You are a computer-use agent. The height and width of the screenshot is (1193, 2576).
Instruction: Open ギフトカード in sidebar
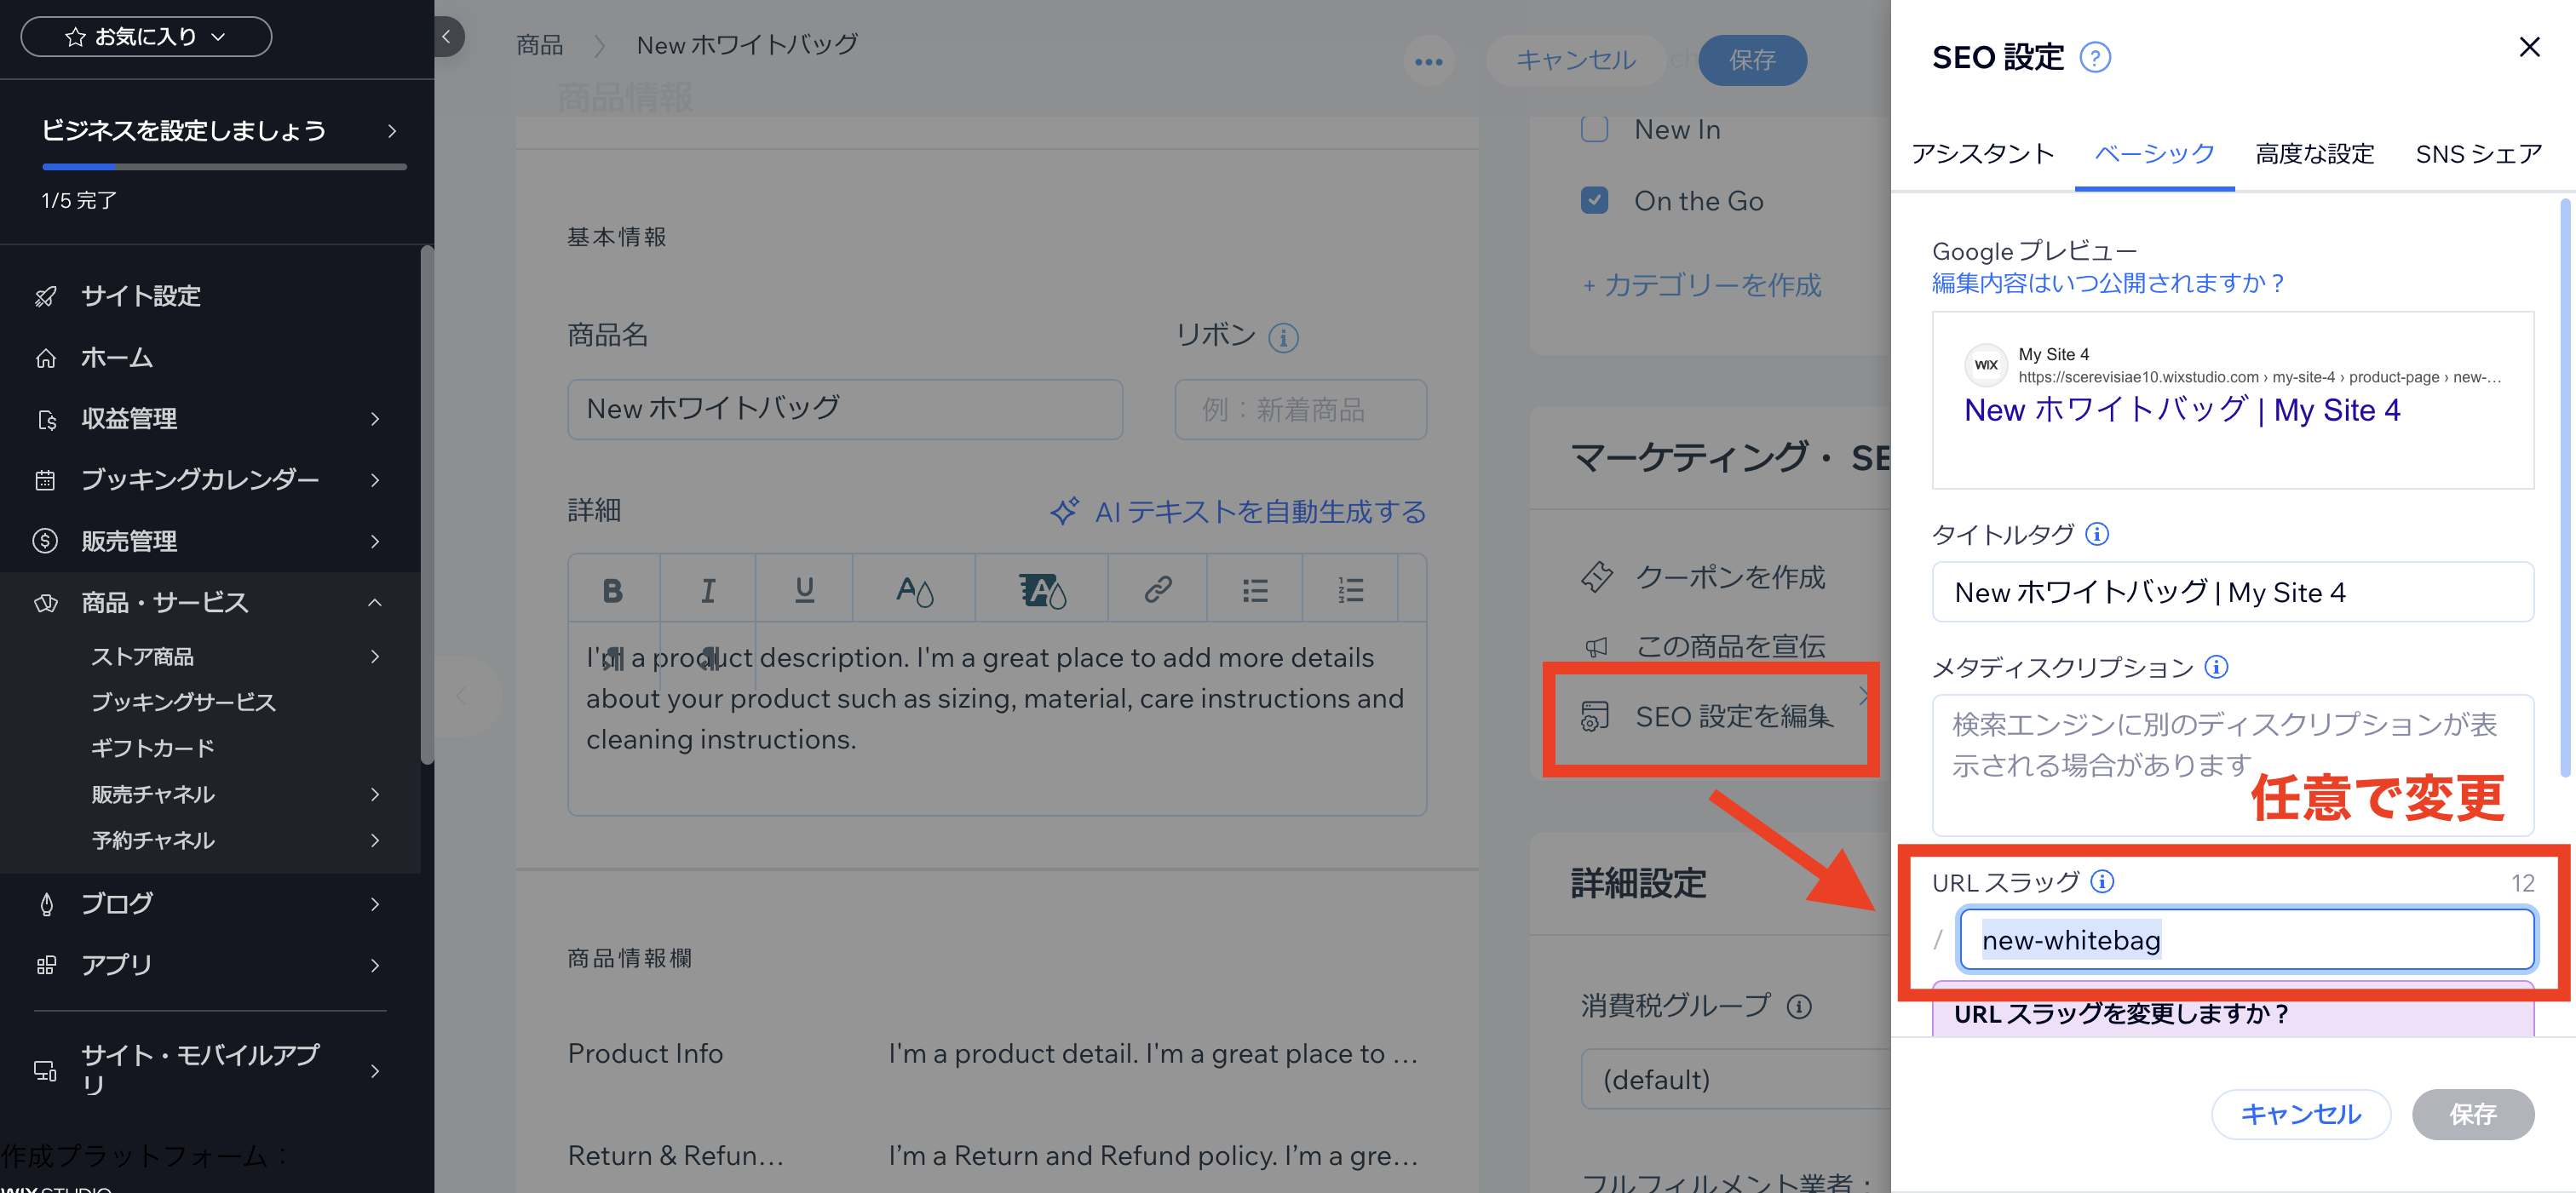(153, 748)
